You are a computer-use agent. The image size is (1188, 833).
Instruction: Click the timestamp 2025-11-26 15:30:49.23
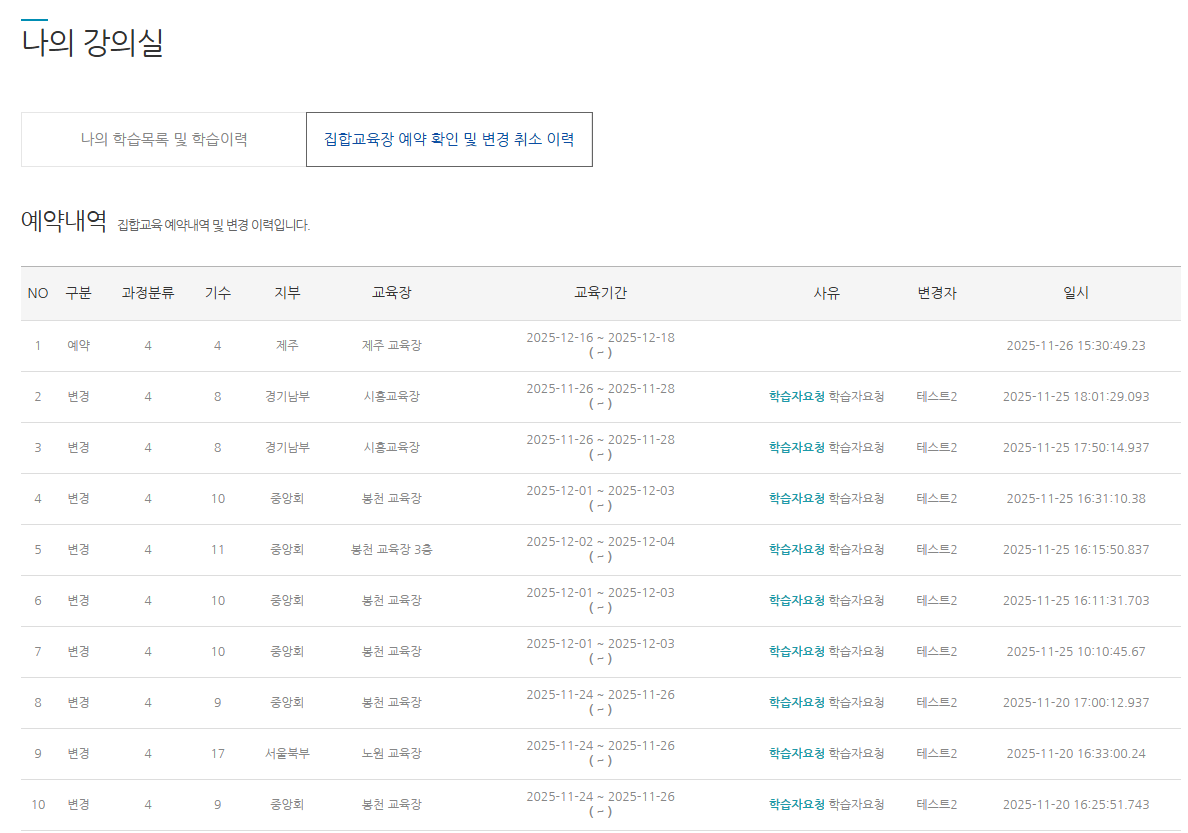tap(1076, 345)
